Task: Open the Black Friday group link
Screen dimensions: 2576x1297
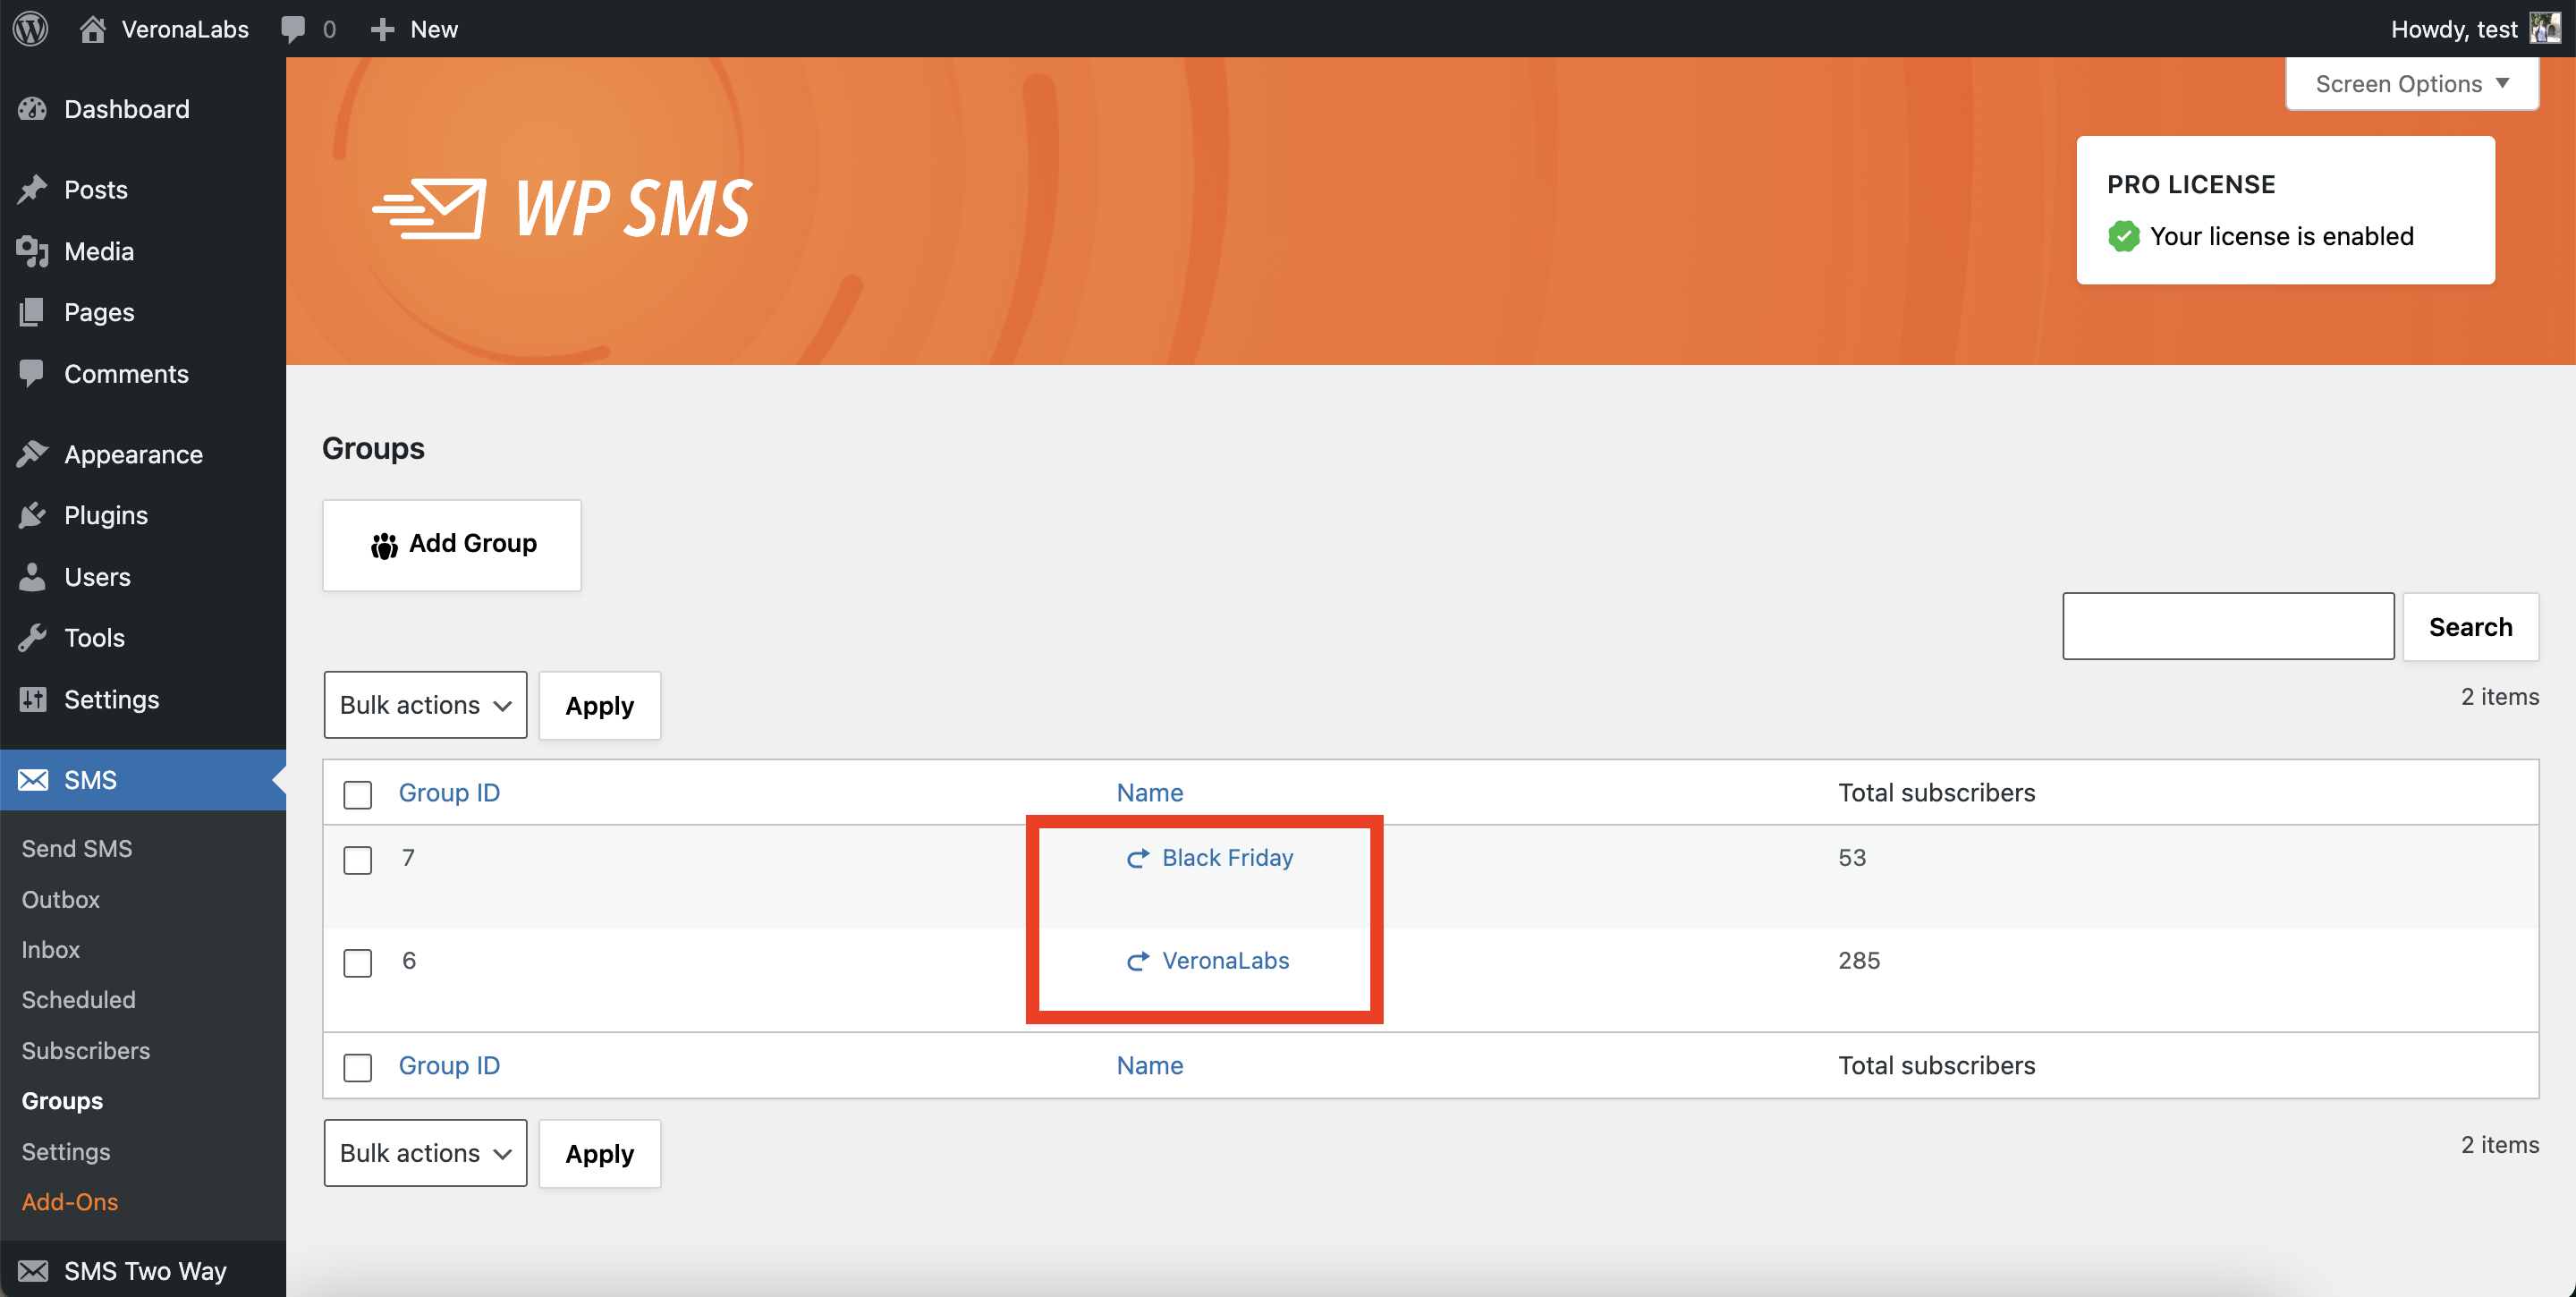Action: [x=1227, y=858]
